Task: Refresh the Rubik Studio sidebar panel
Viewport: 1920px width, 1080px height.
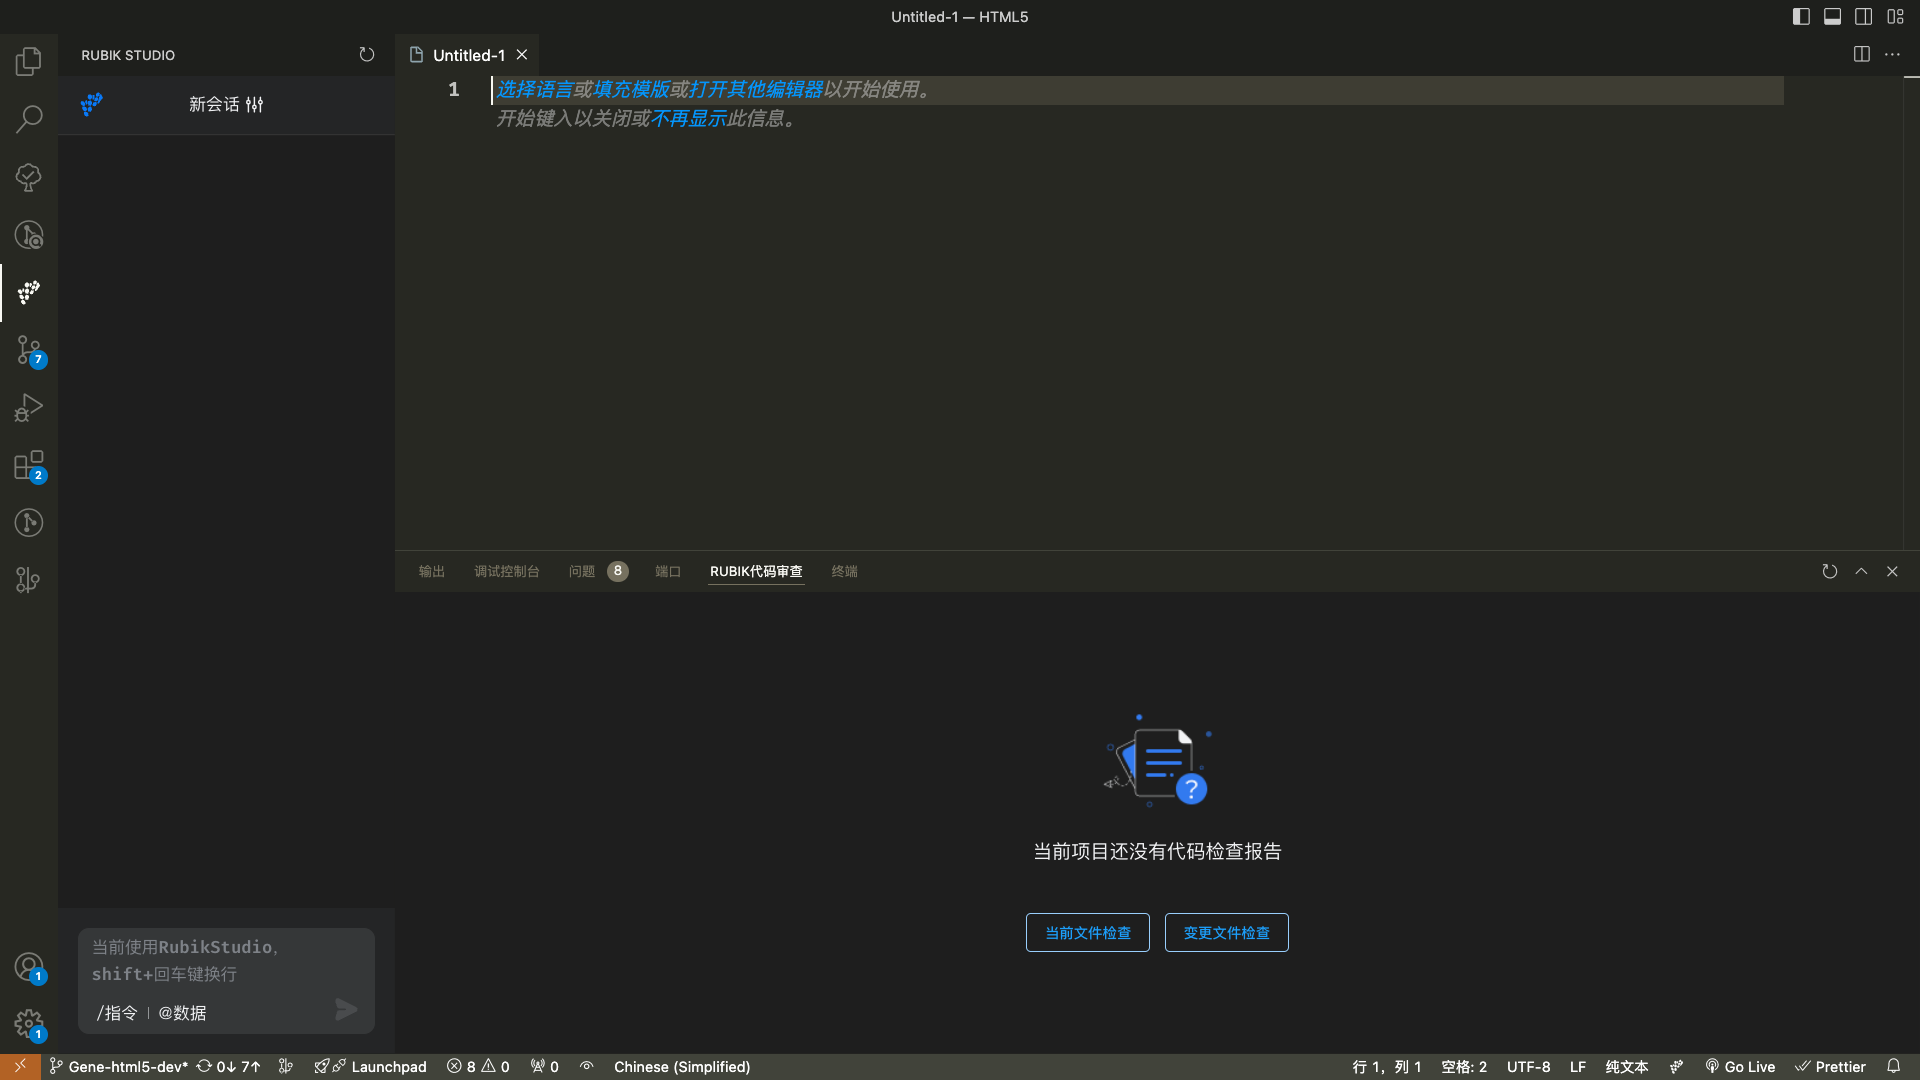Action: 367,55
